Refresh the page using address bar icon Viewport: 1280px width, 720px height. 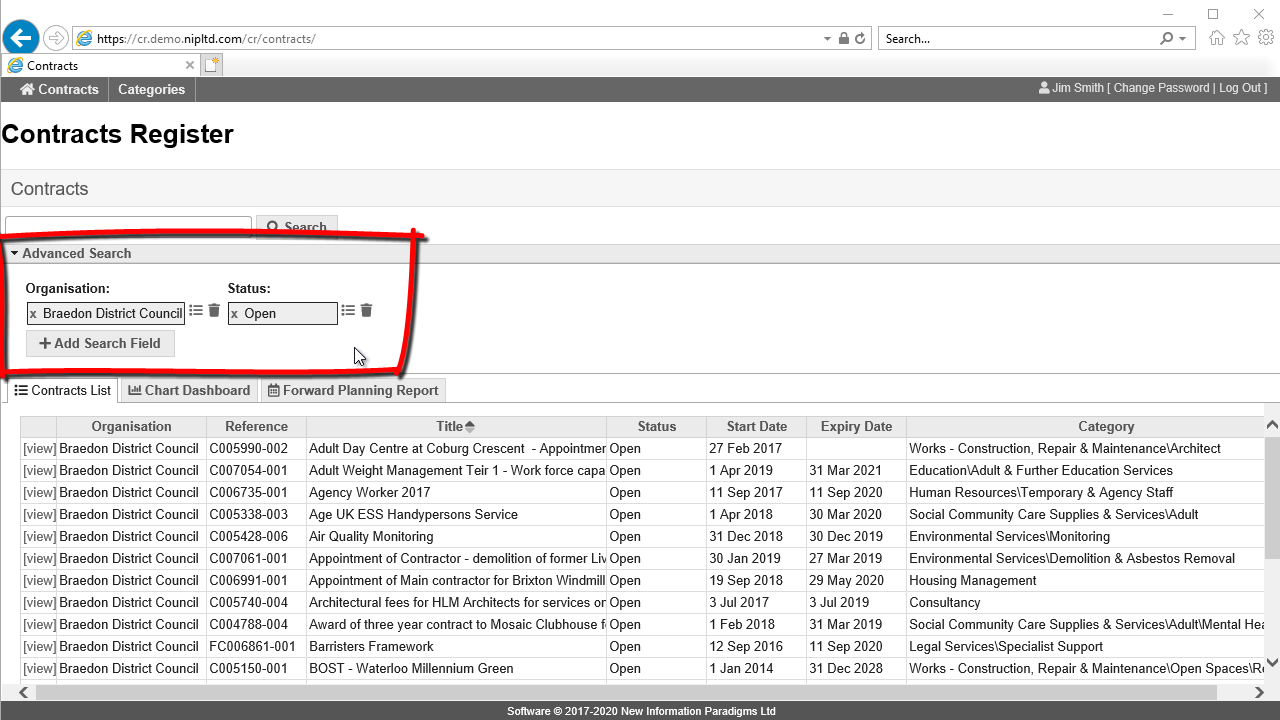[860, 39]
